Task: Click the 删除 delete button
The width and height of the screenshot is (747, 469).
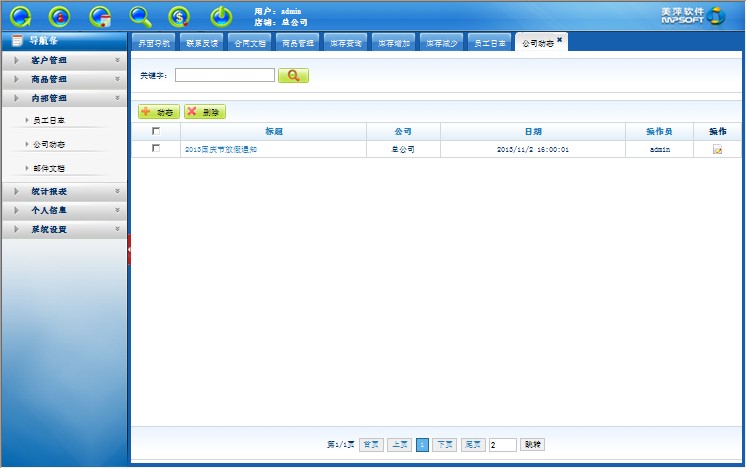Action: pyautogui.click(x=205, y=112)
